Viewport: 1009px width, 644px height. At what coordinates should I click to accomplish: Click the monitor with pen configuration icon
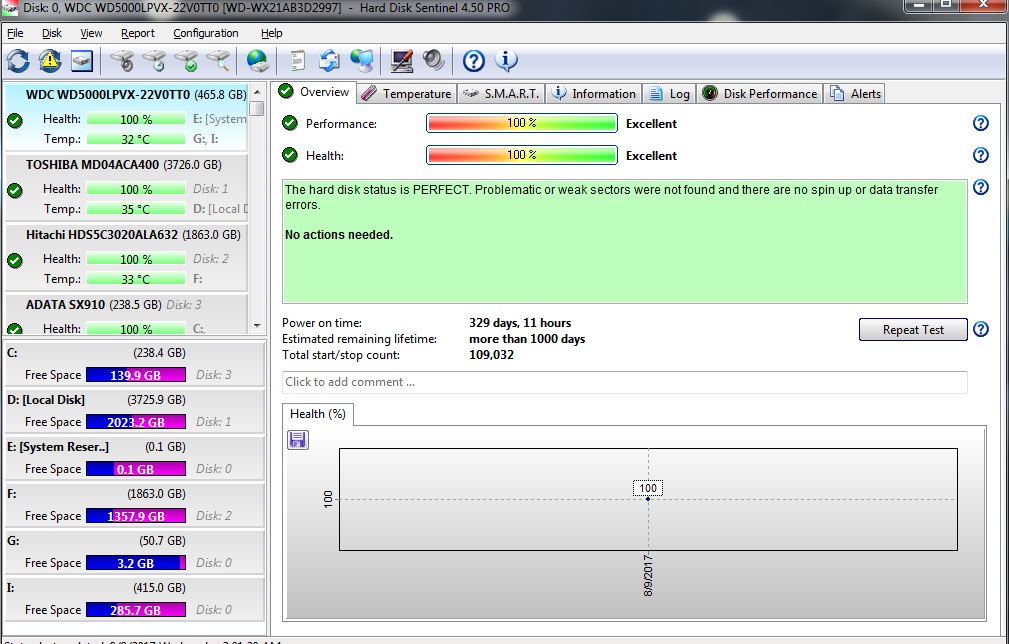tap(401, 61)
